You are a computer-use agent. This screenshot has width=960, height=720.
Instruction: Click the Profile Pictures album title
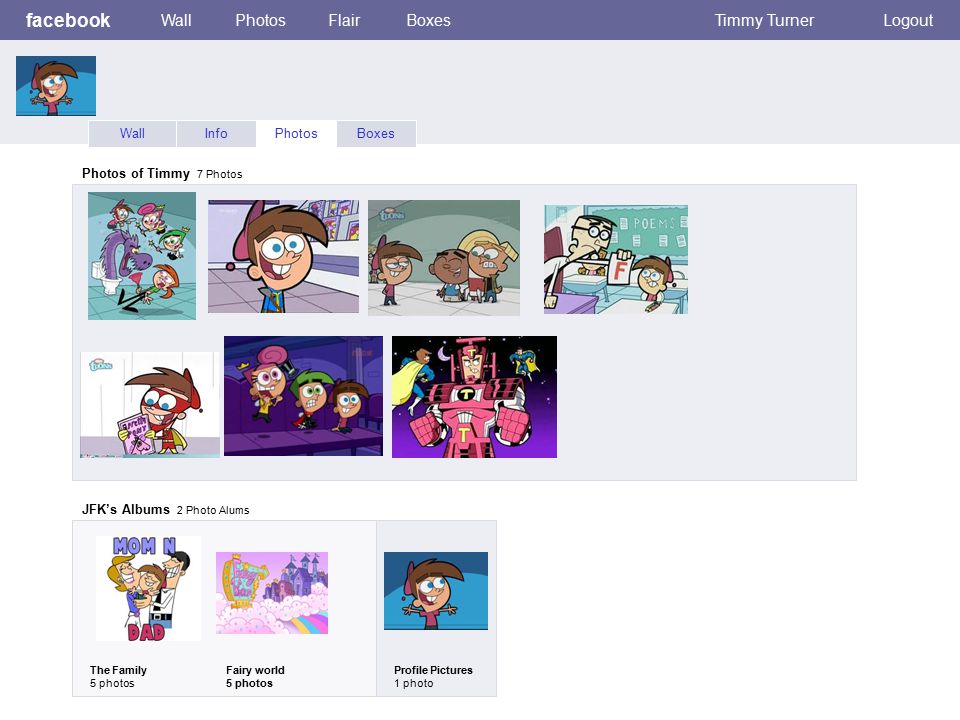click(x=433, y=670)
